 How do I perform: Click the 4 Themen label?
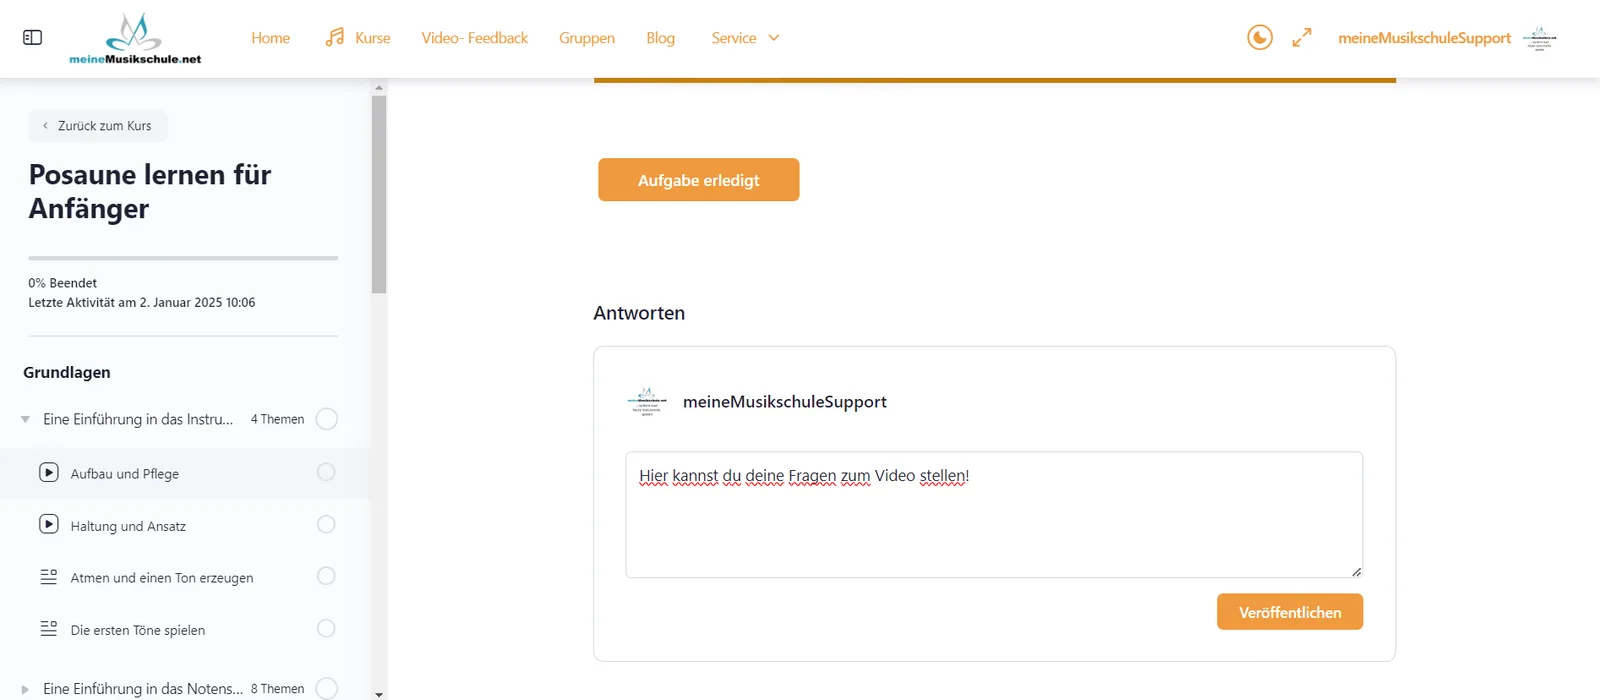point(277,419)
